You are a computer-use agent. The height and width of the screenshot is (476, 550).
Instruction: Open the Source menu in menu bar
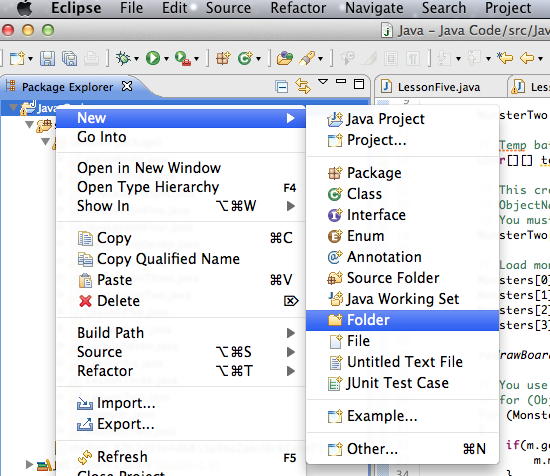click(x=228, y=8)
